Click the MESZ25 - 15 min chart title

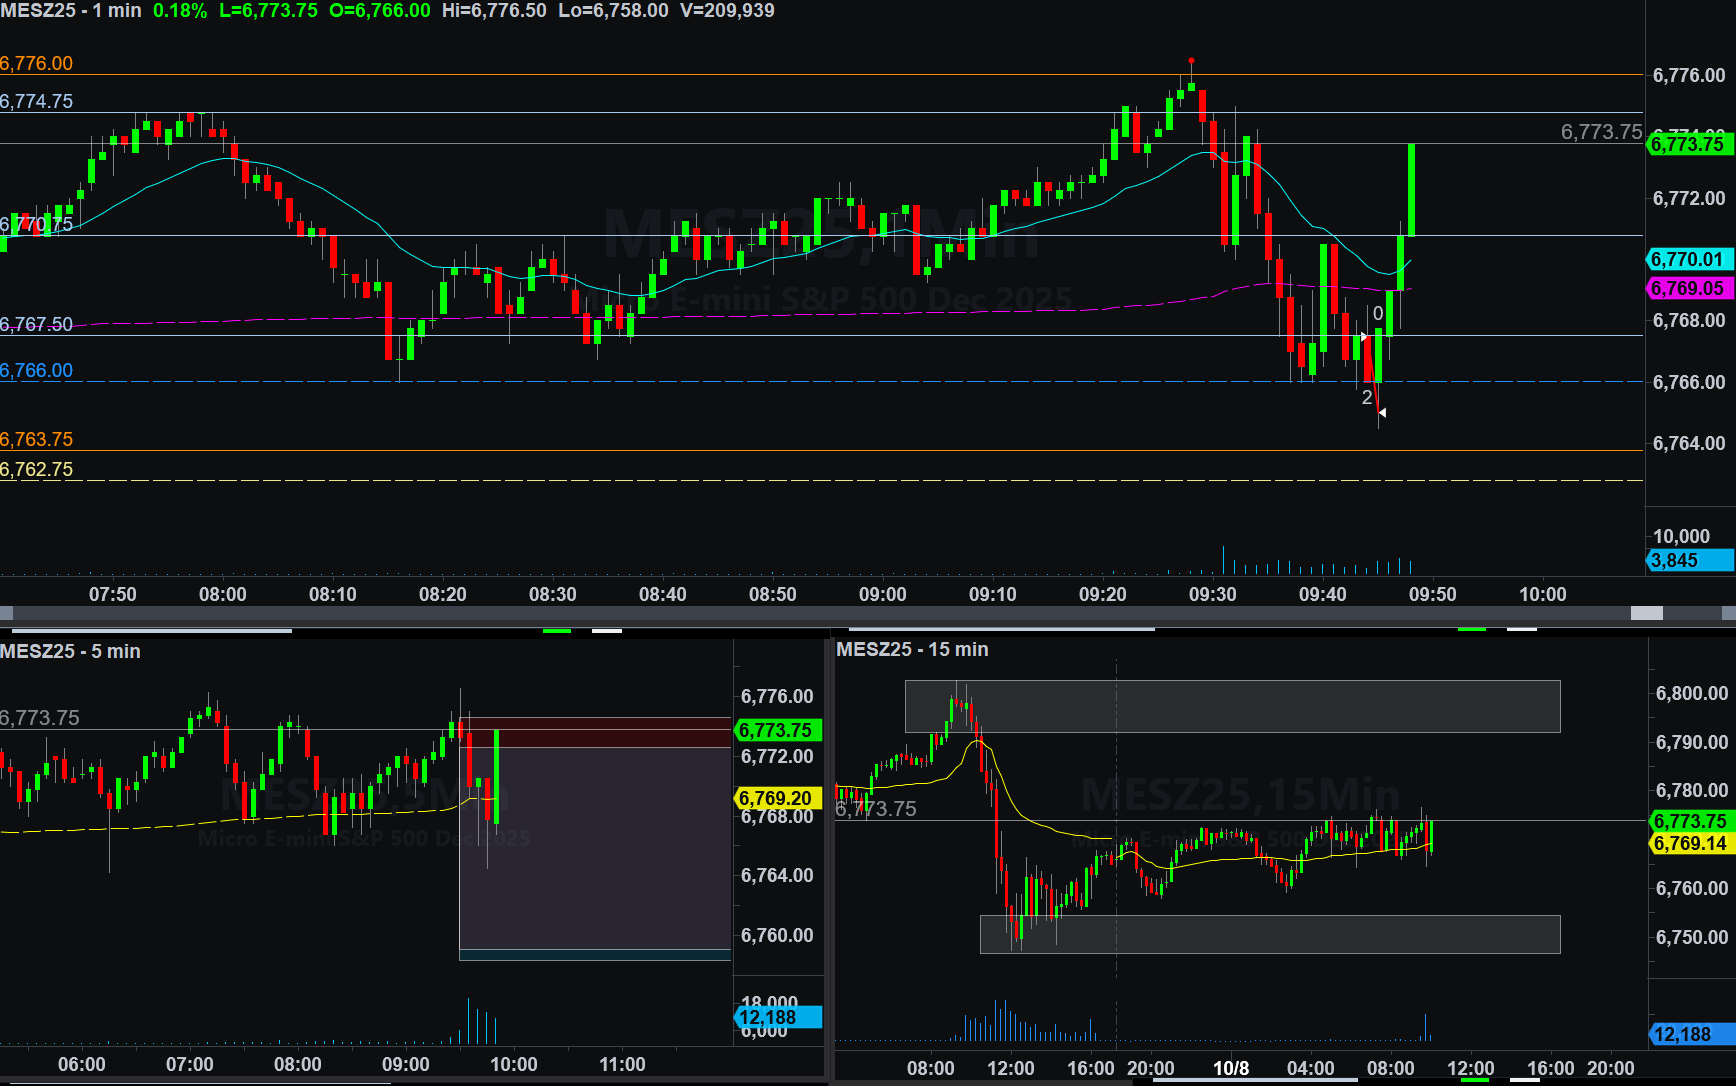click(x=912, y=650)
